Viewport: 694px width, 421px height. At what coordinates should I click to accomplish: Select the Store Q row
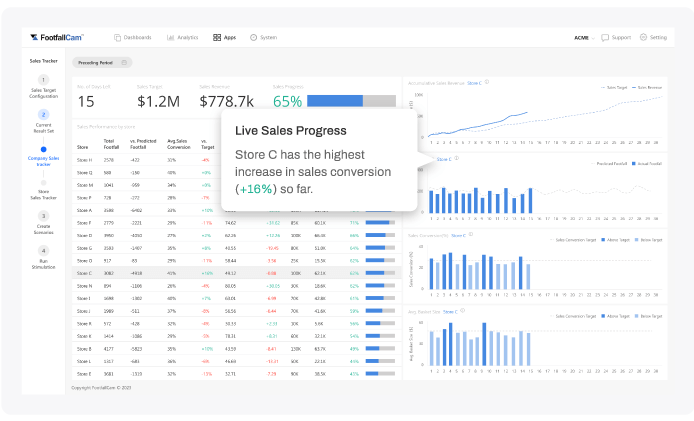click(236, 173)
